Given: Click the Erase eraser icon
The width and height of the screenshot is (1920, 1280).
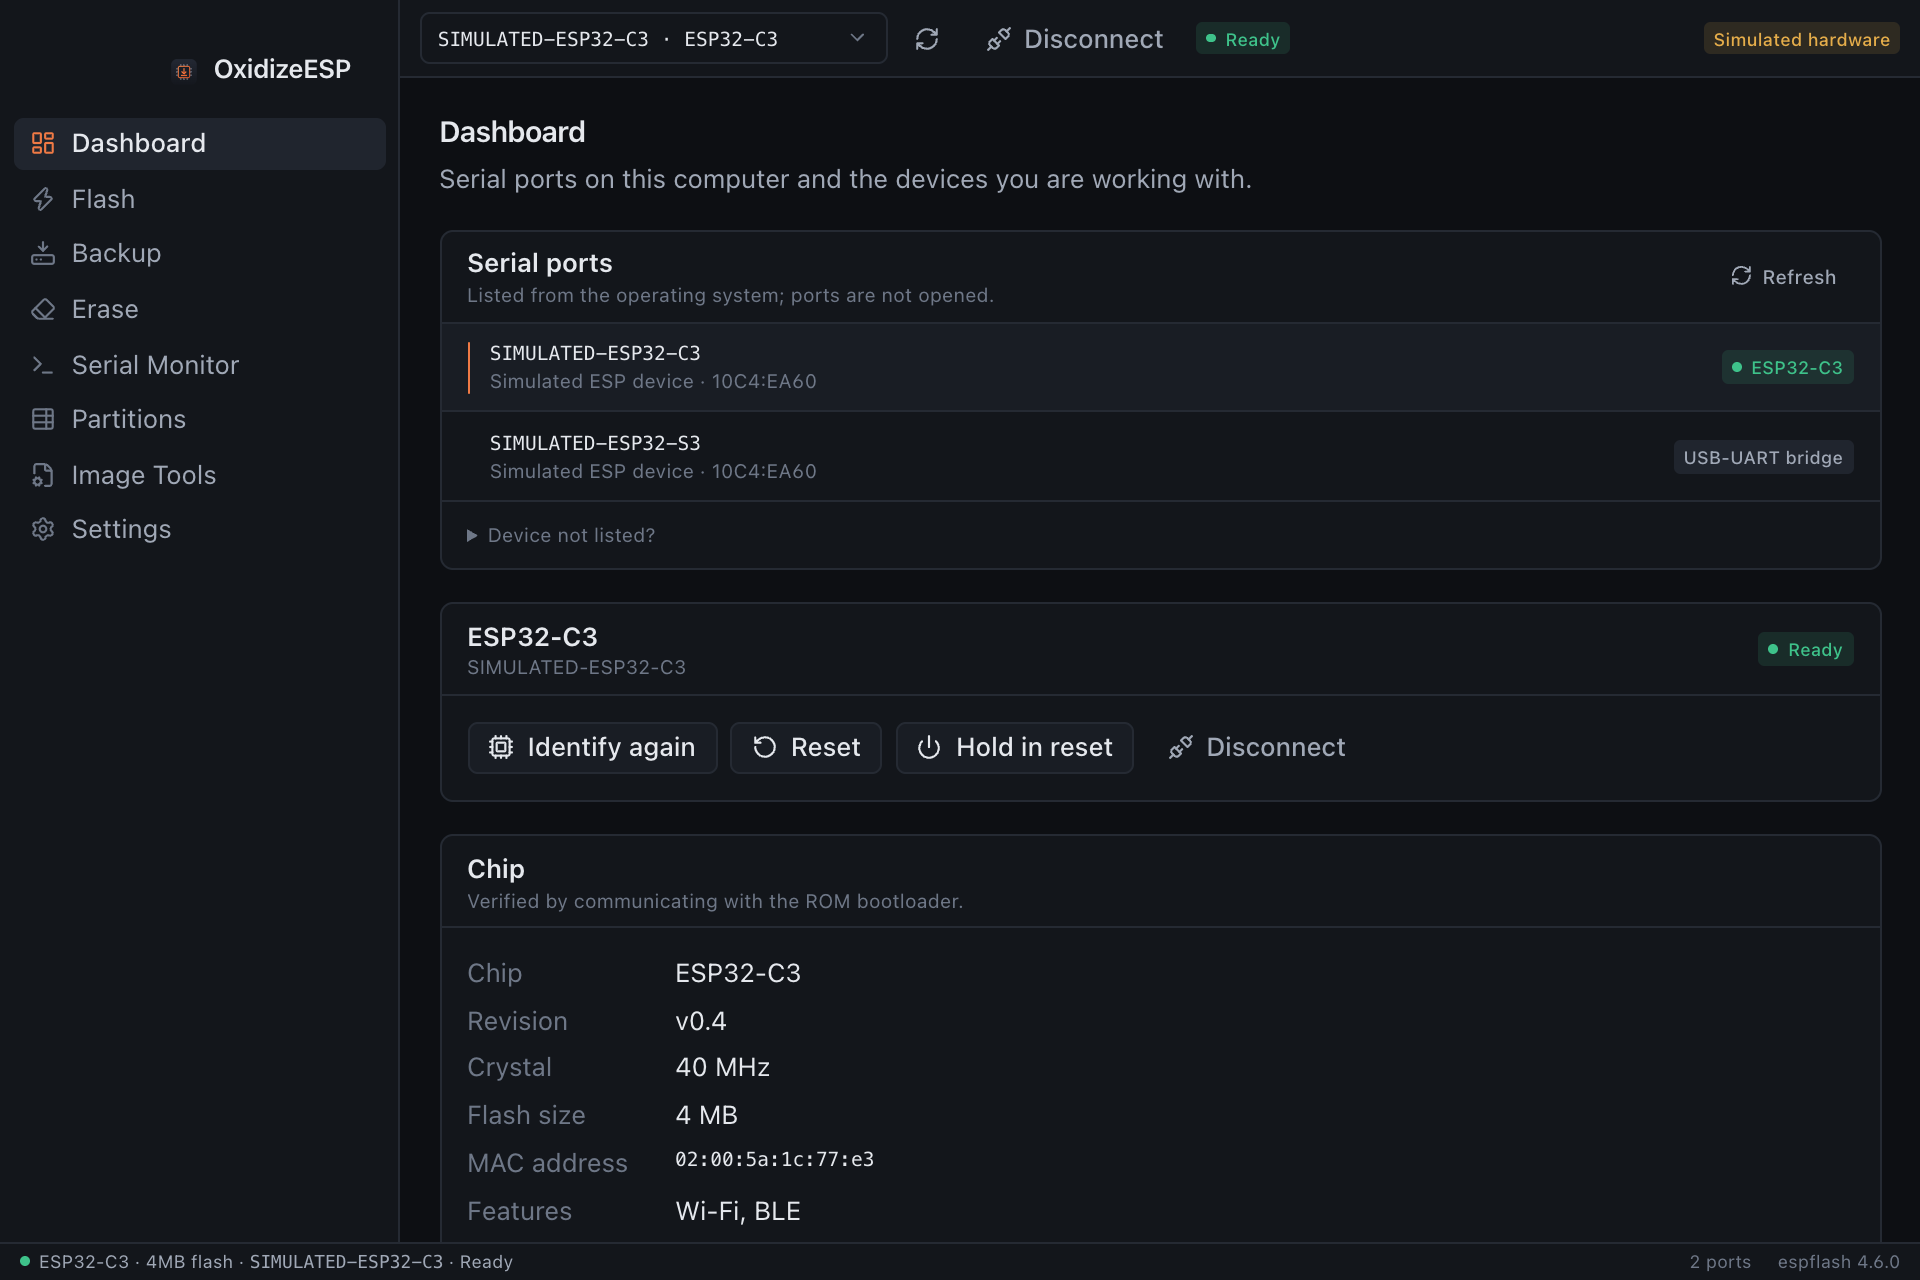Looking at the screenshot, I should point(43,309).
